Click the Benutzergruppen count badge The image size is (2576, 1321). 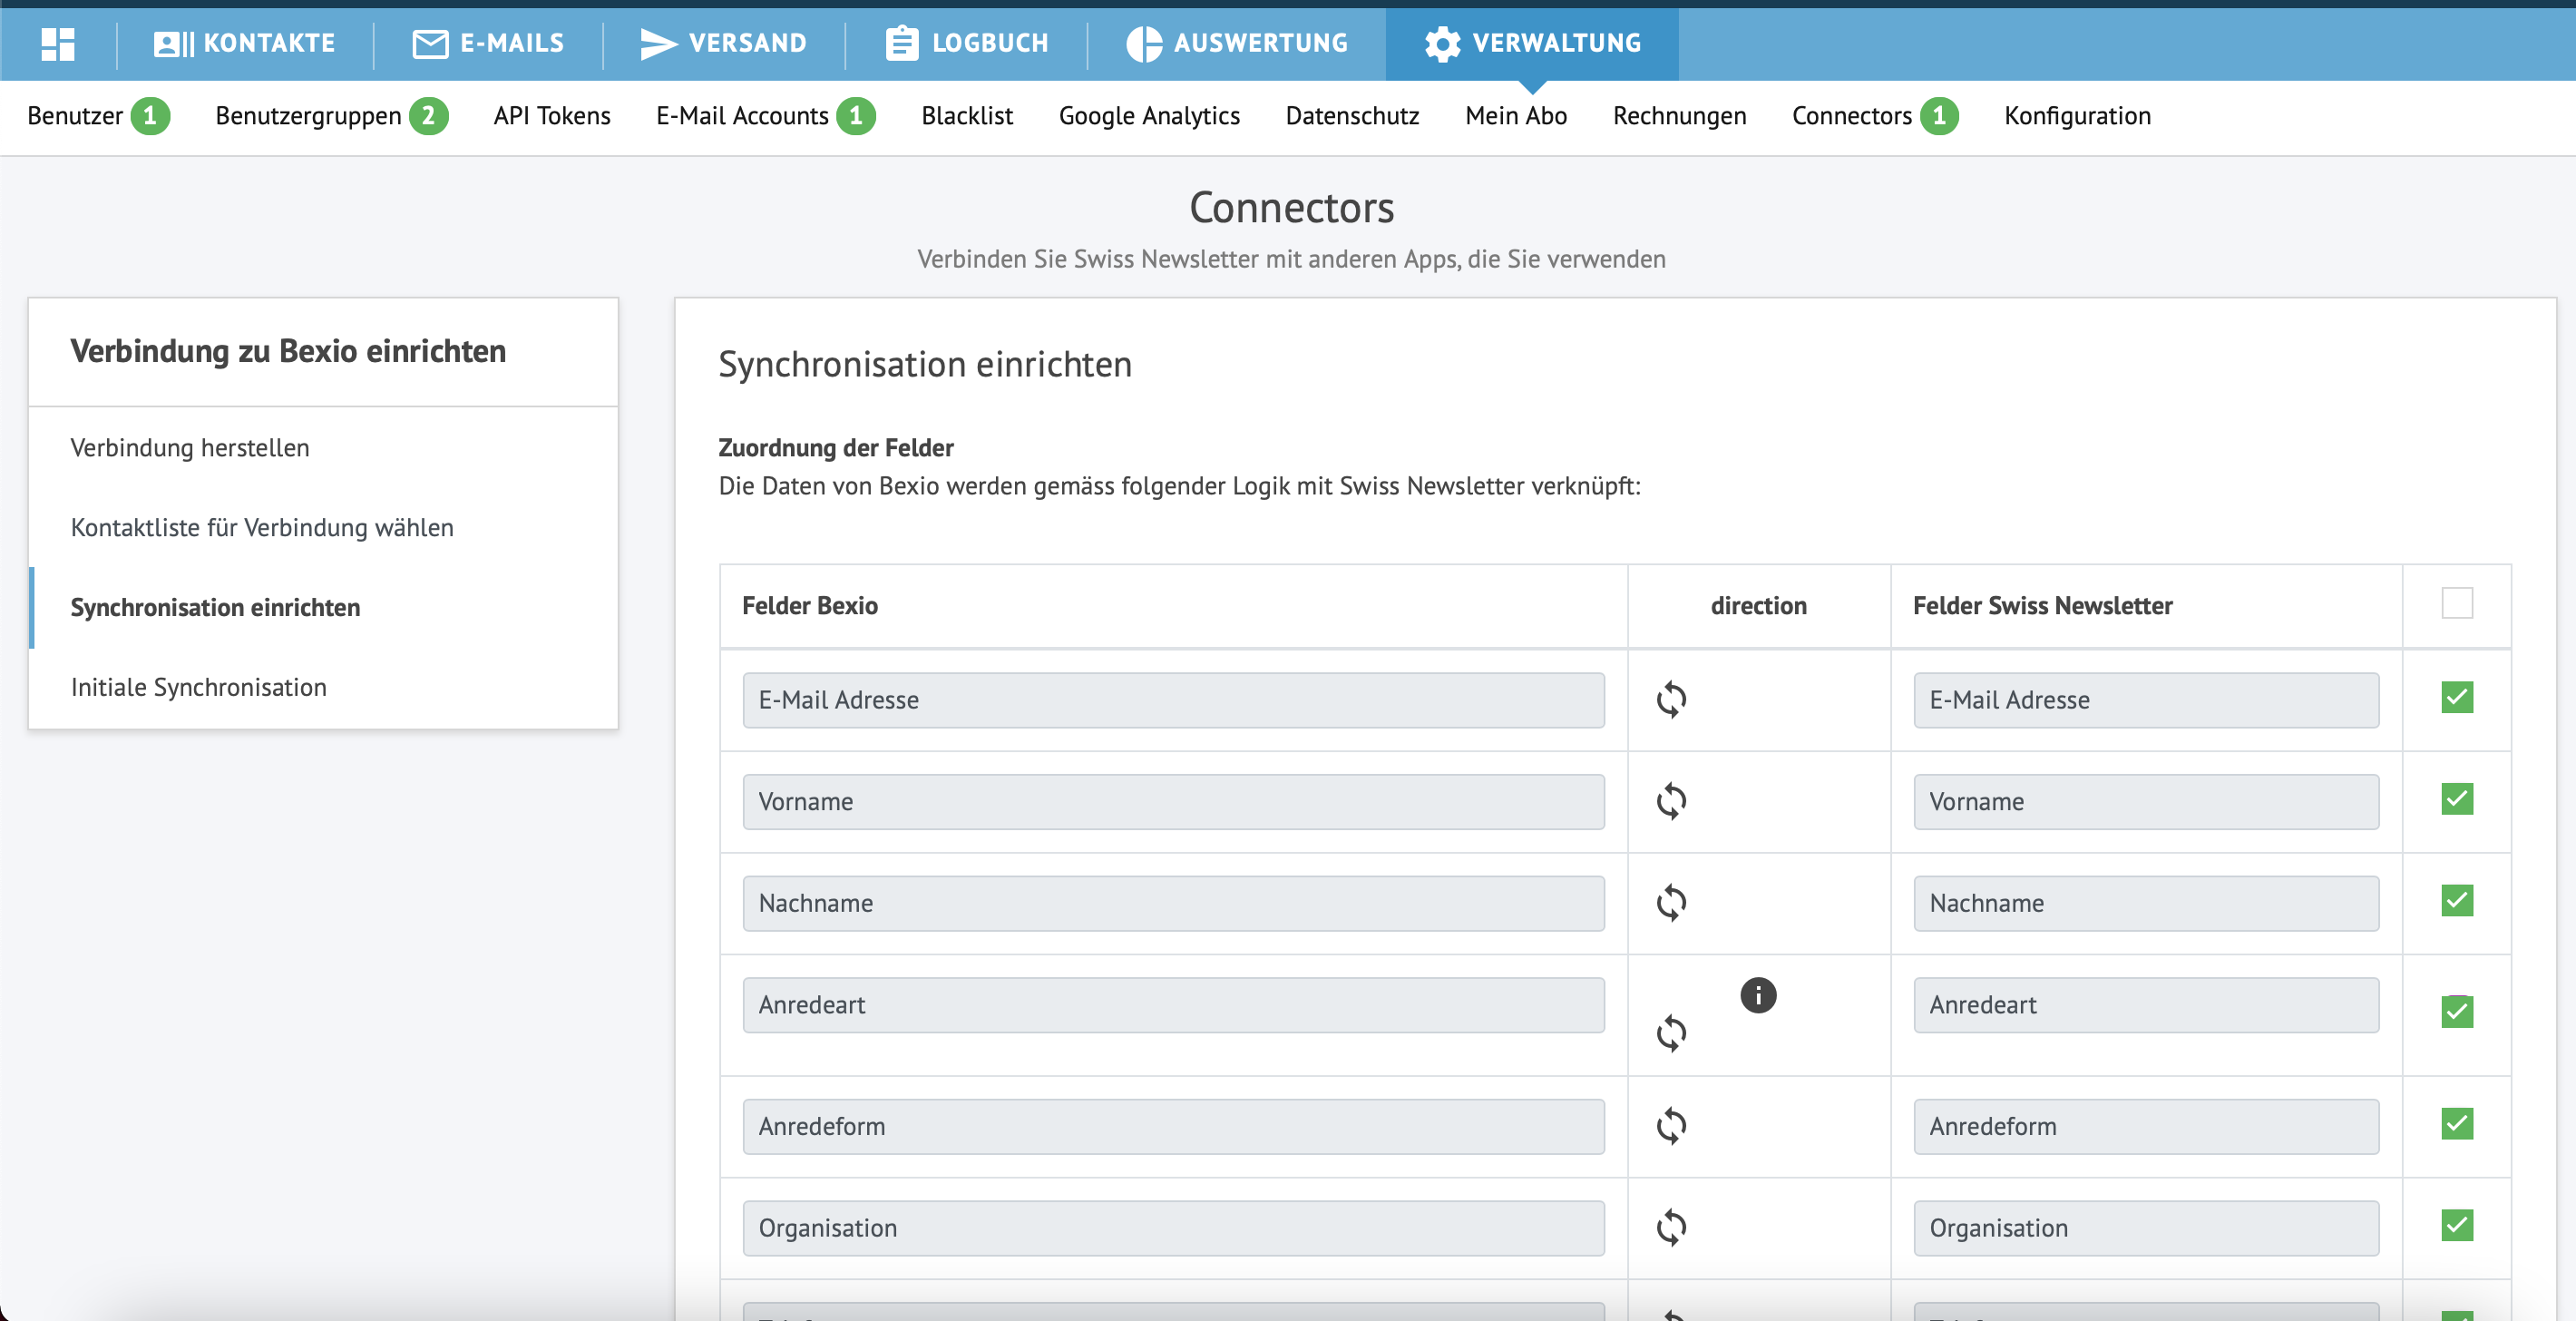click(428, 116)
